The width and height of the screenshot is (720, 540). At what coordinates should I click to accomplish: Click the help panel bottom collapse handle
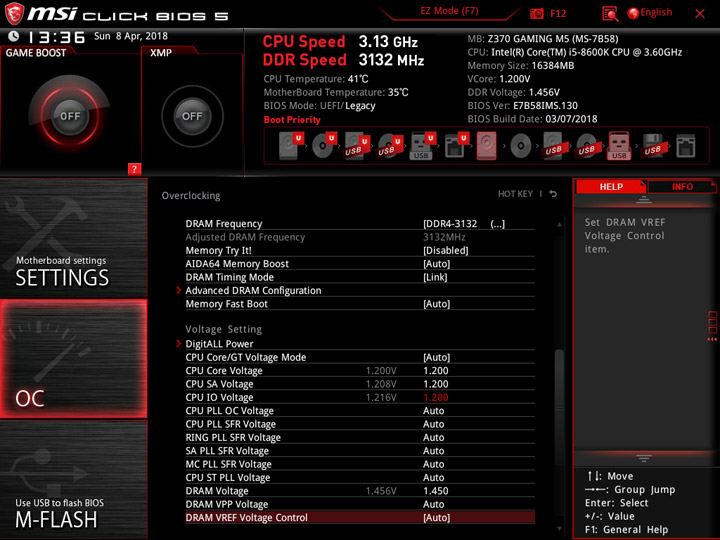pos(644,458)
